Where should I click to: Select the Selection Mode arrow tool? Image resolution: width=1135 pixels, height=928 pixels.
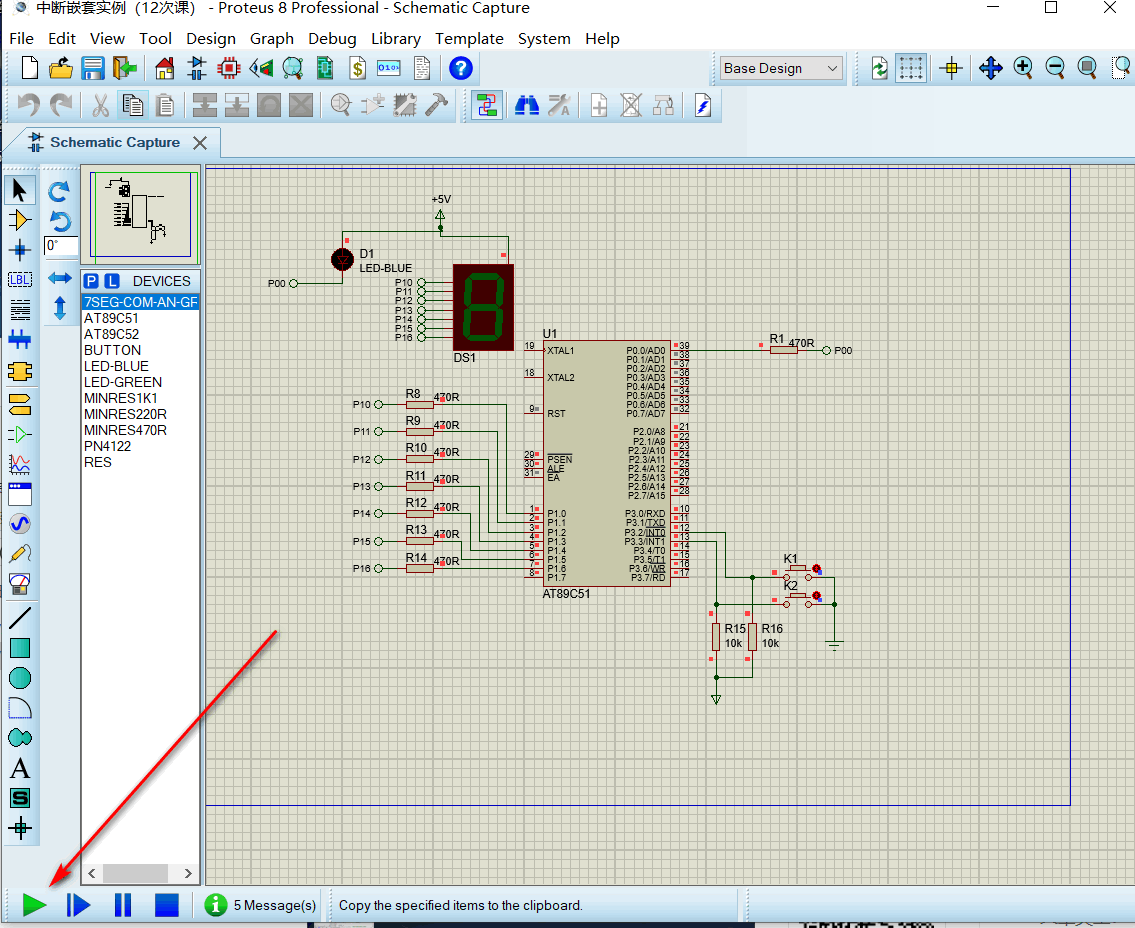20,190
